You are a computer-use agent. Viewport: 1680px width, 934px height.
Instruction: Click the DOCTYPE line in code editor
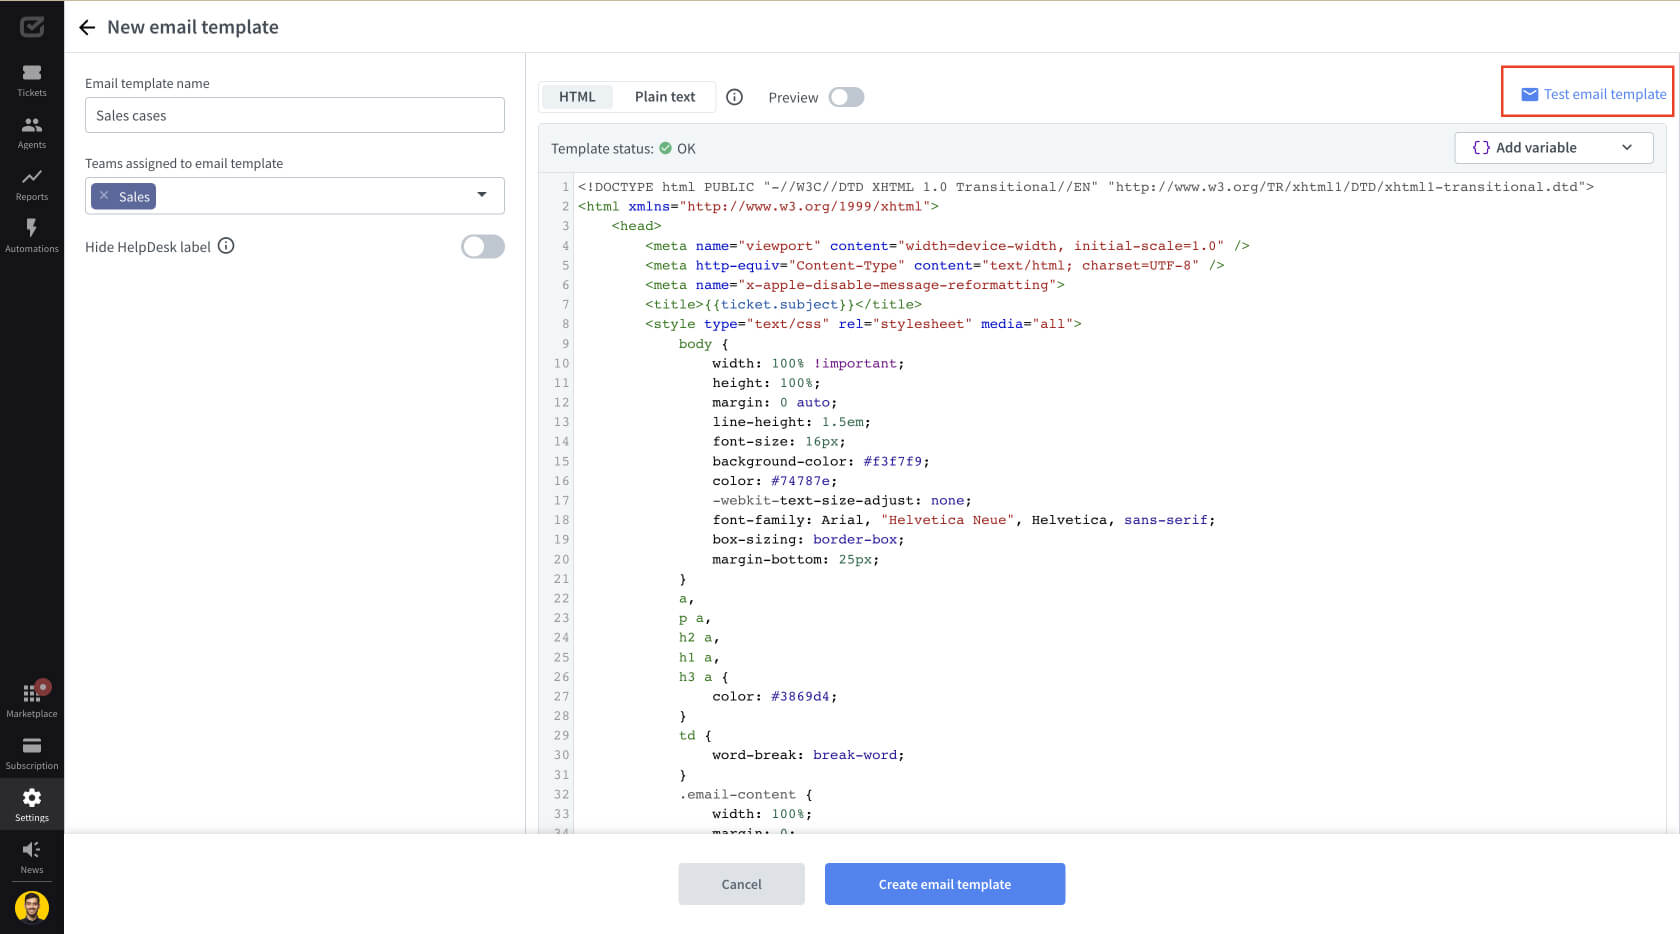(1086, 187)
